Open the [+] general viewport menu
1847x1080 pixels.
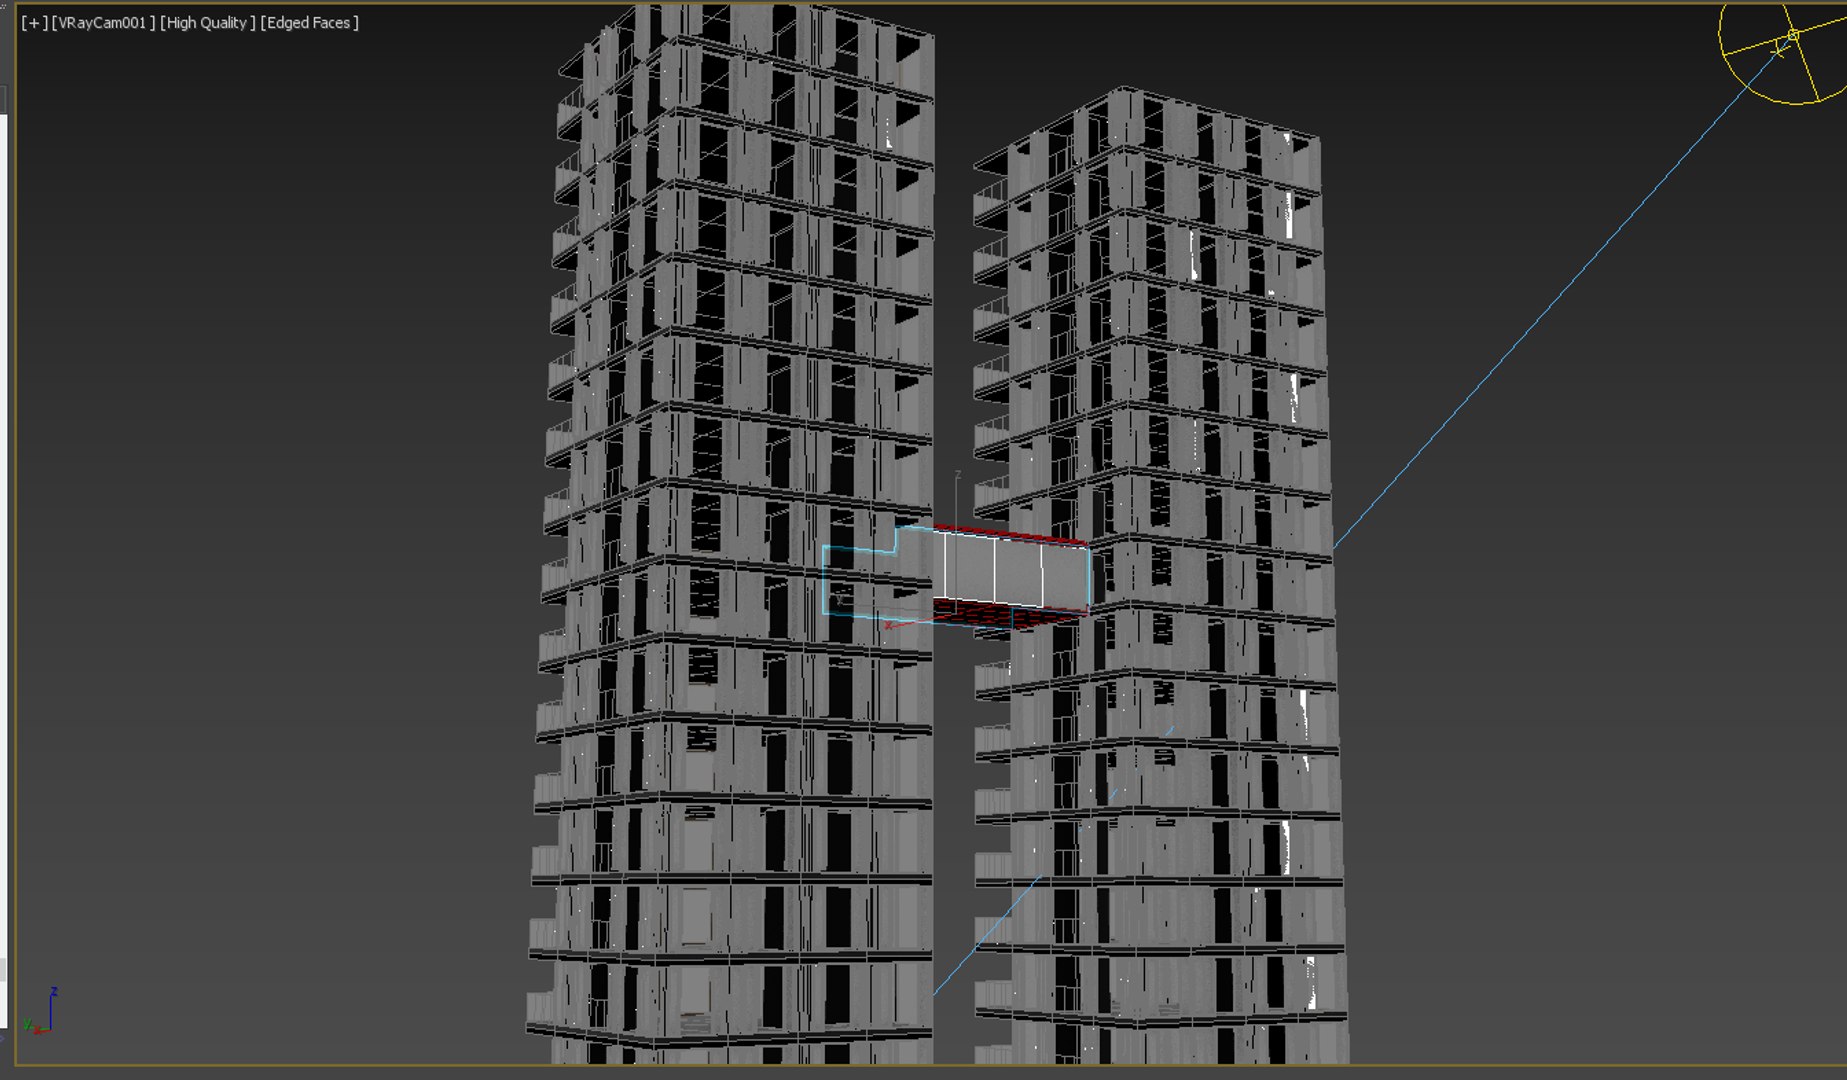pos(34,23)
